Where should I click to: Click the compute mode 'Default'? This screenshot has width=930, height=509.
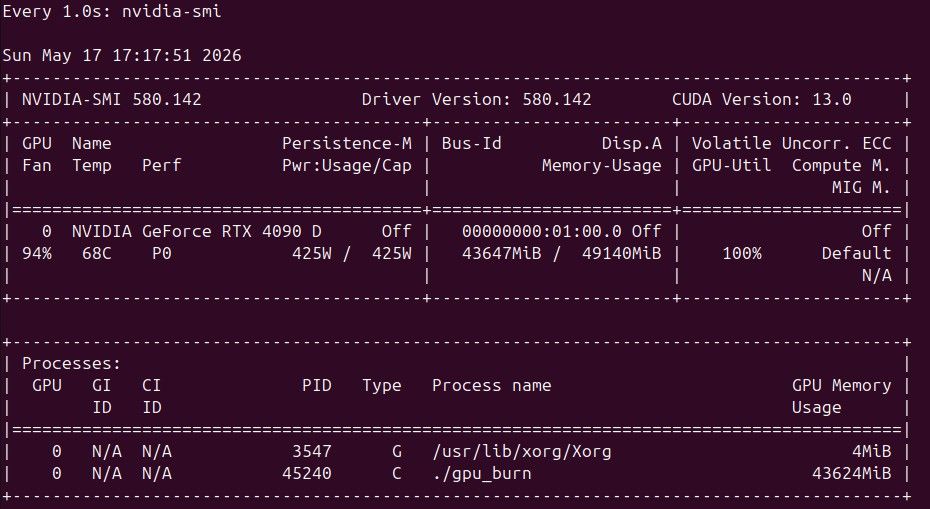coord(856,253)
